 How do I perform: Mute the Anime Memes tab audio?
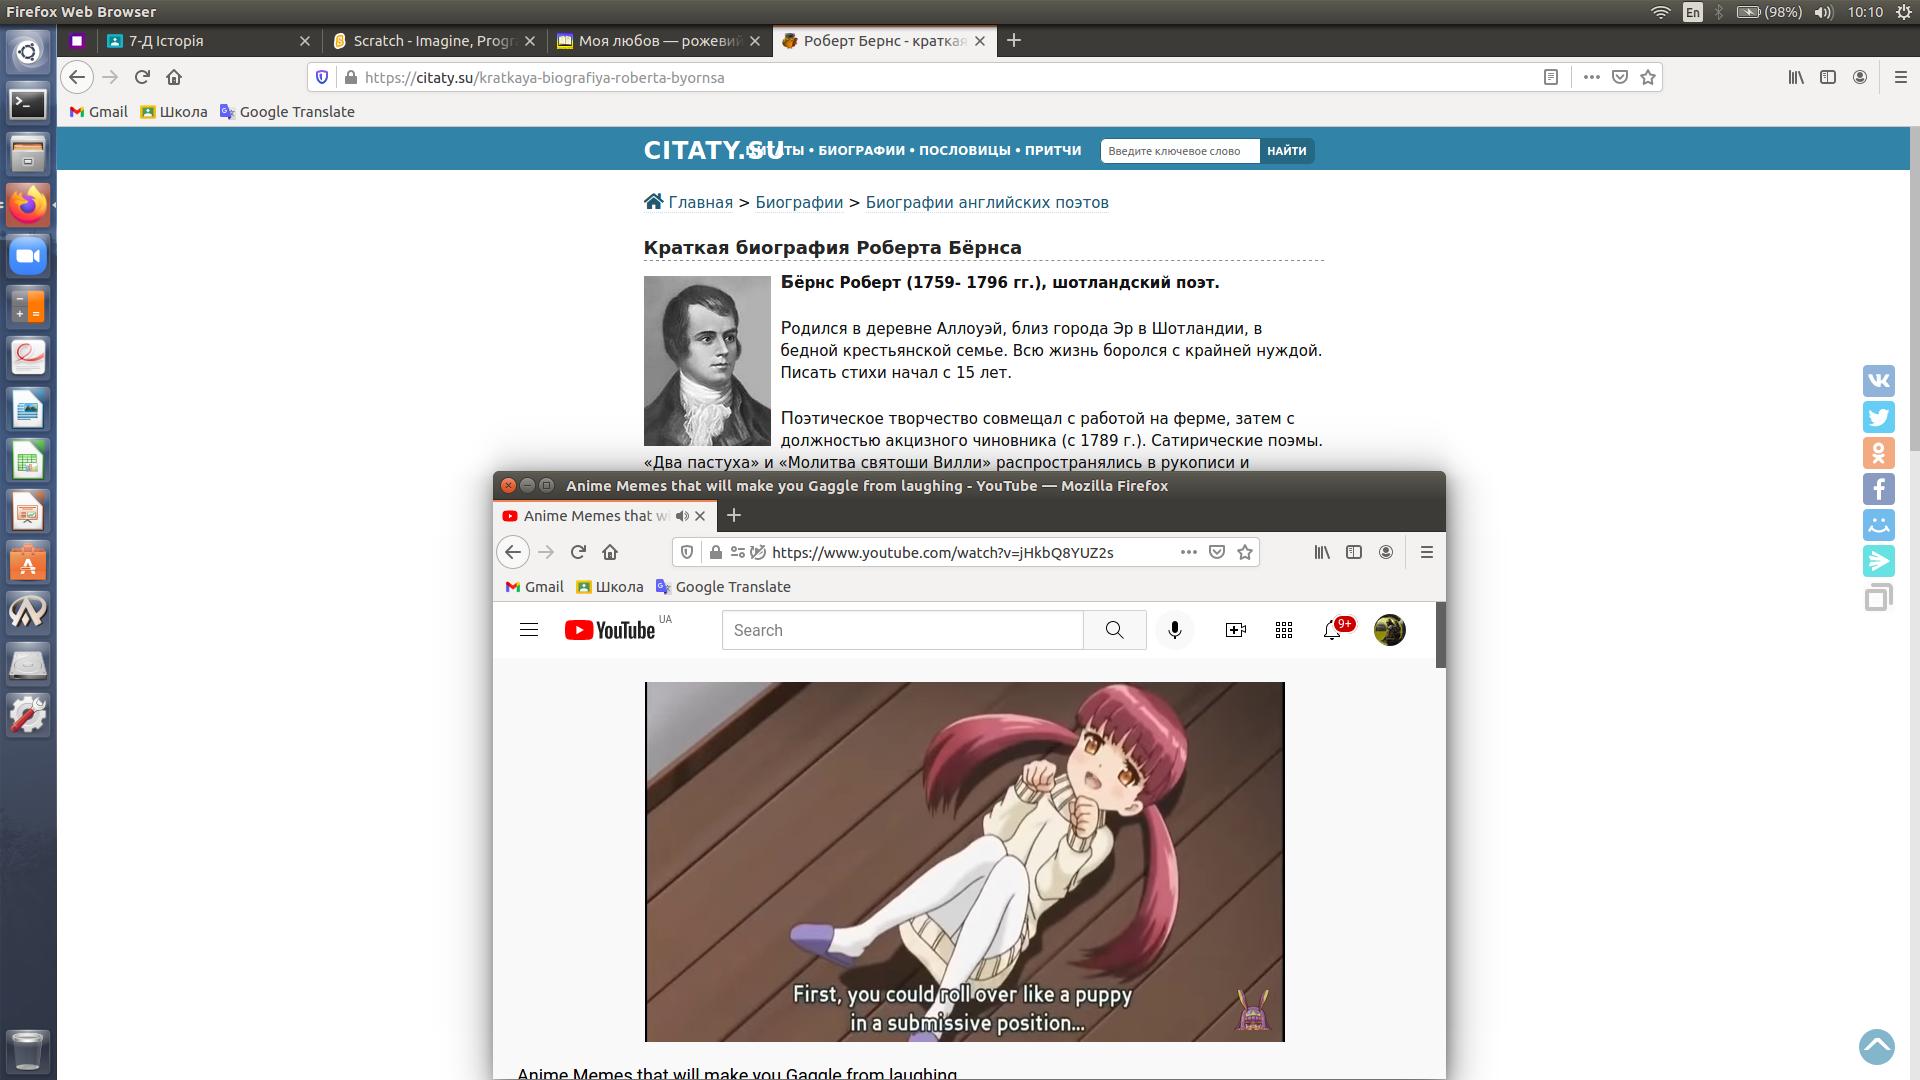click(682, 516)
